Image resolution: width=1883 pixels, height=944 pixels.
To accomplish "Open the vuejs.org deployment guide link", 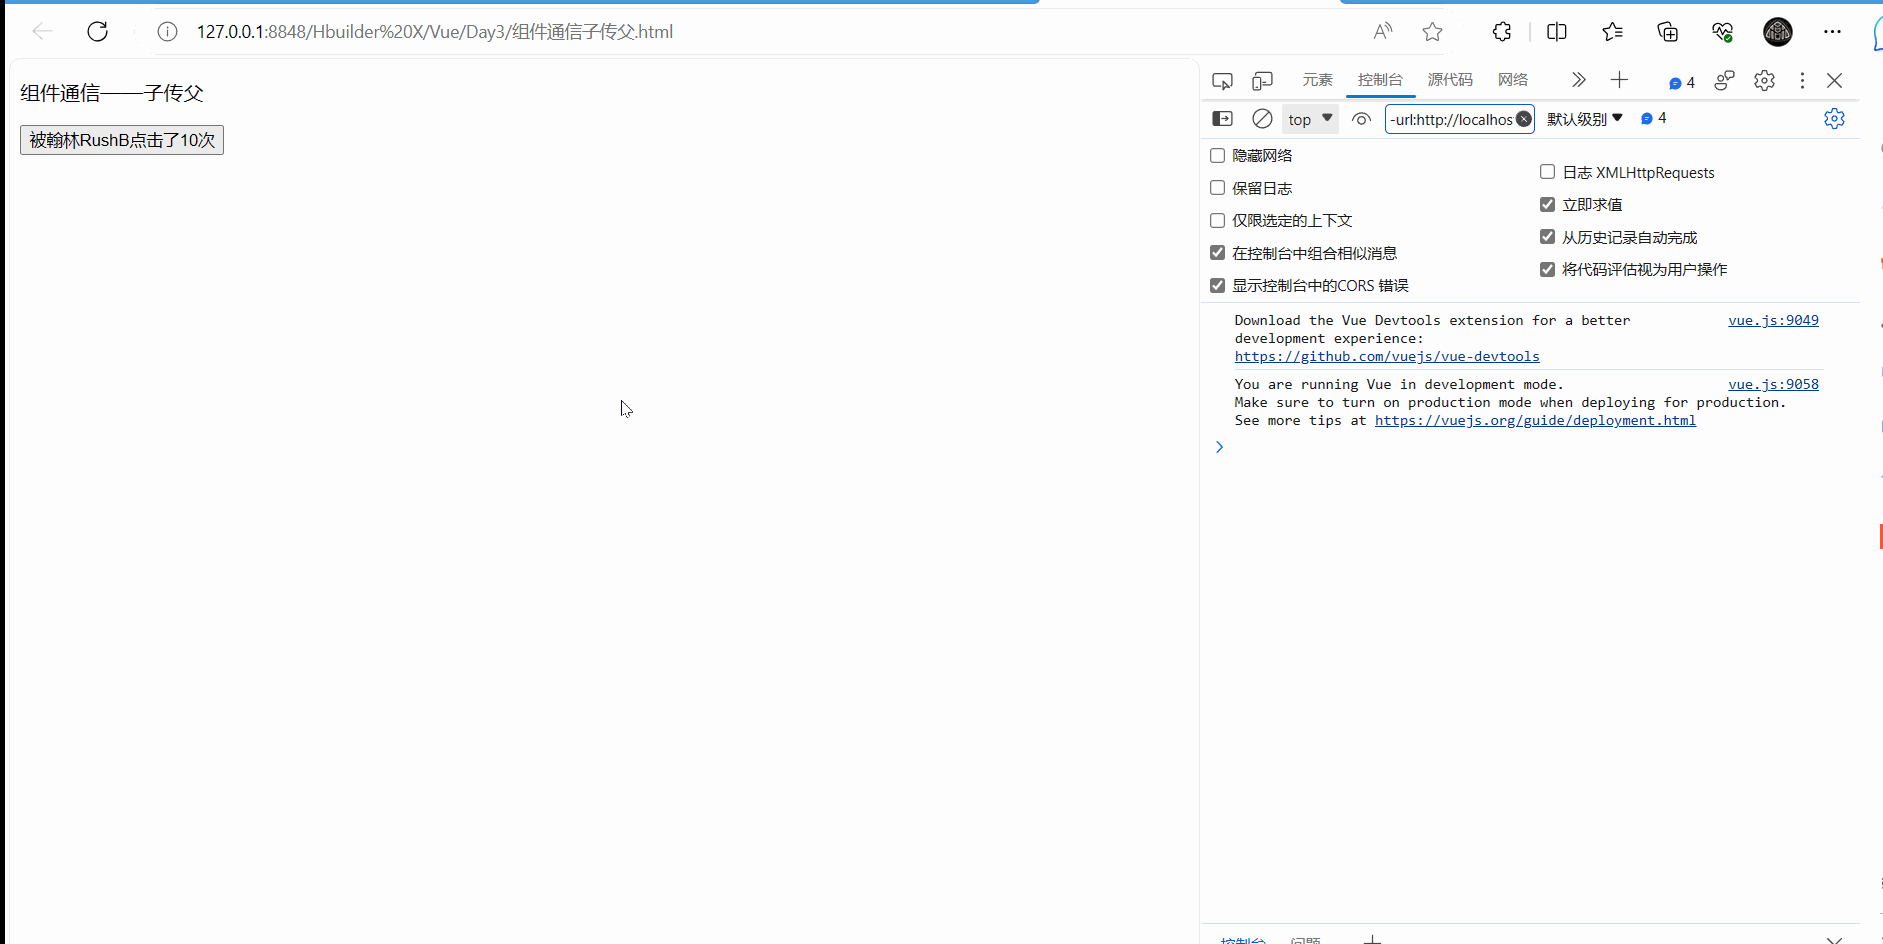I will pyautogui.click(x=1535, y=420).
